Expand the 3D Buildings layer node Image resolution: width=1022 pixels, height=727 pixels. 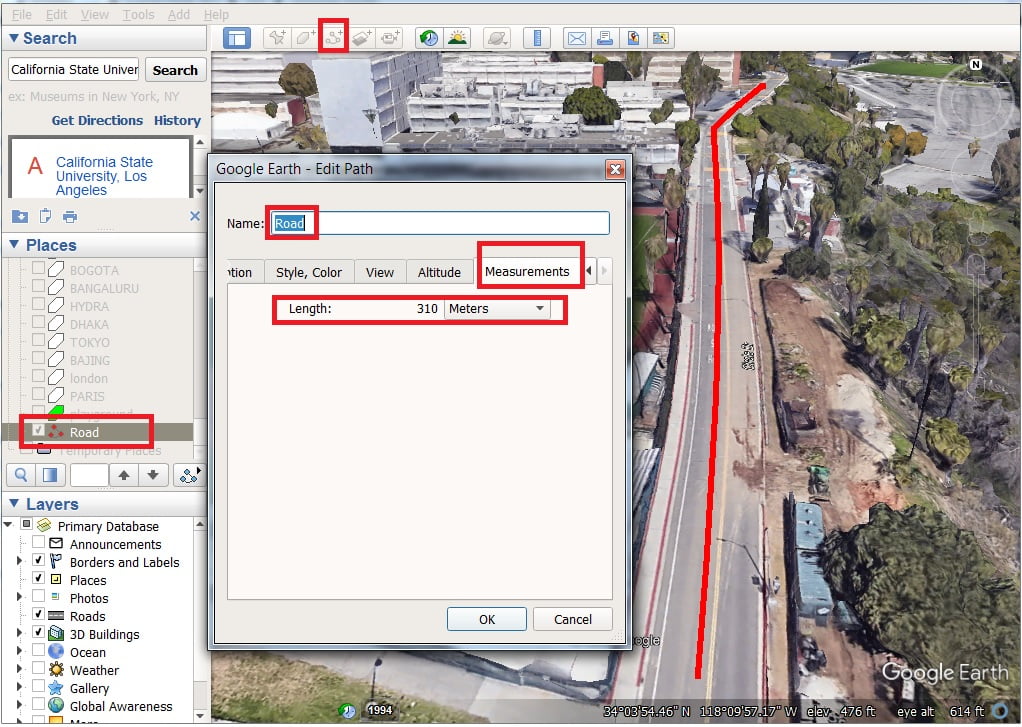[x=19, y=633]
